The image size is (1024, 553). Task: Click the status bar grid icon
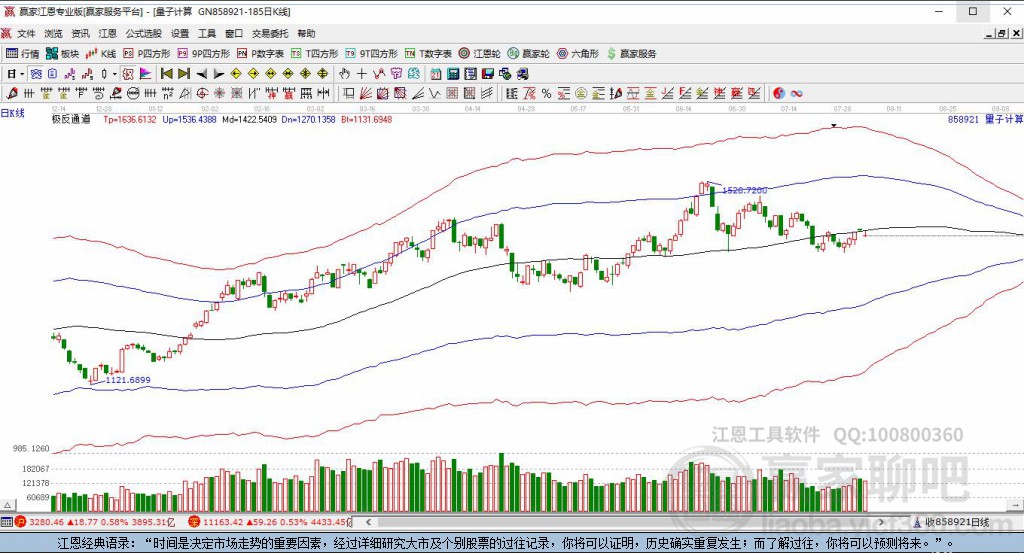click(7, 522)
